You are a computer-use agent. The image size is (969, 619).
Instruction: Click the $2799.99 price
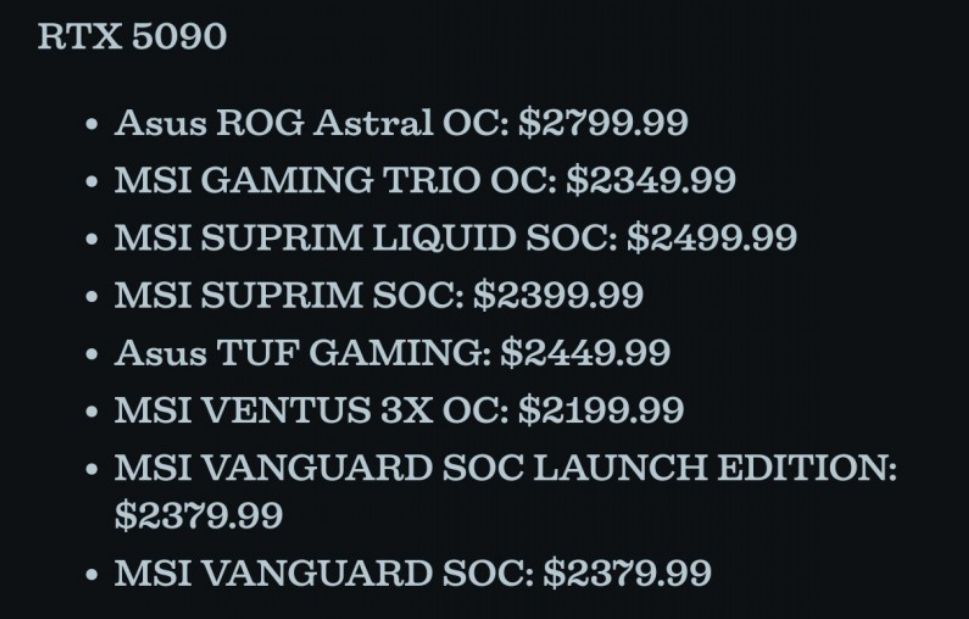pos(603,123)
